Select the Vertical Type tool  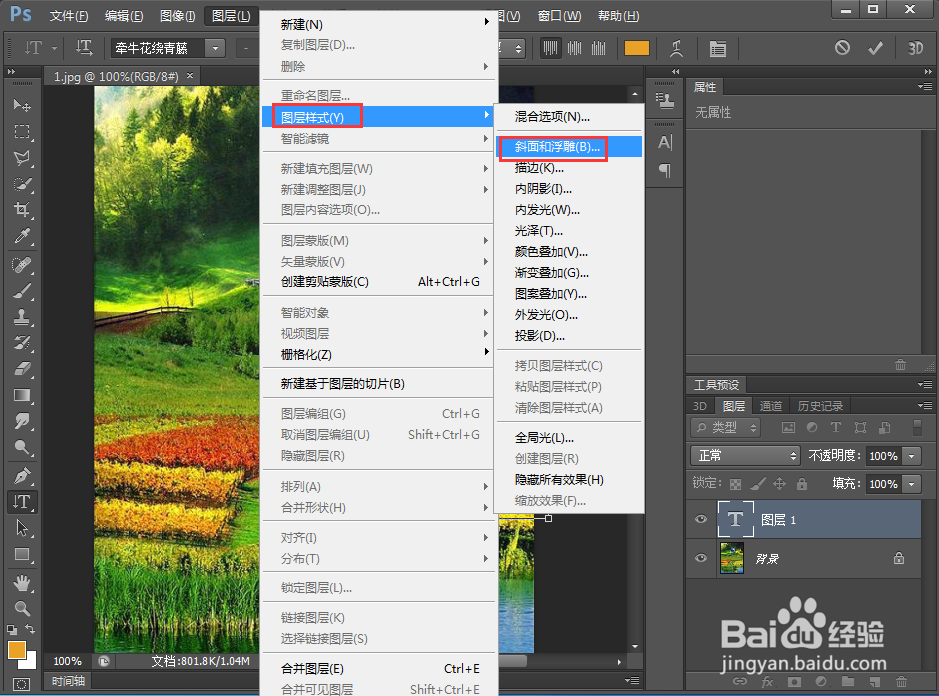coord(22,502)
